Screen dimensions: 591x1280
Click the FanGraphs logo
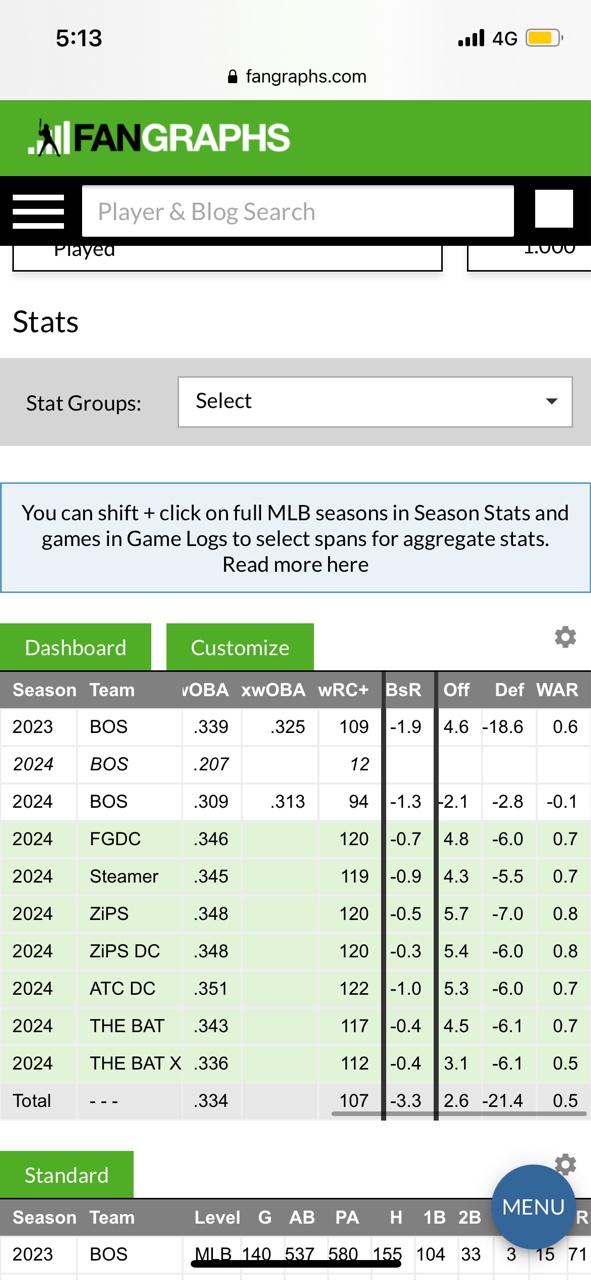pyautogui.click(x=159, y=138)
